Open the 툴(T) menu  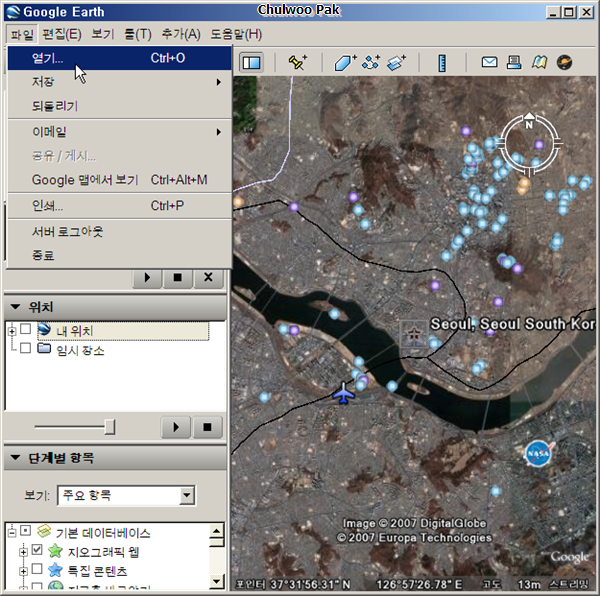(x=138, y=34)
